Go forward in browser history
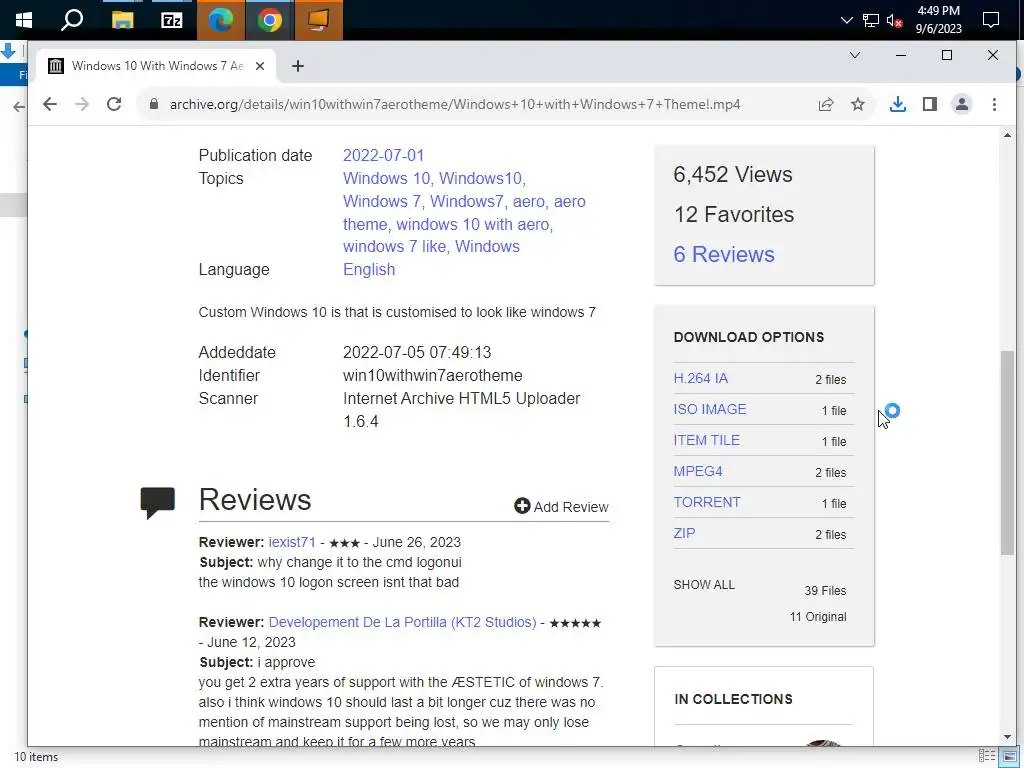The image size is (1024, 768). [82, 104]
